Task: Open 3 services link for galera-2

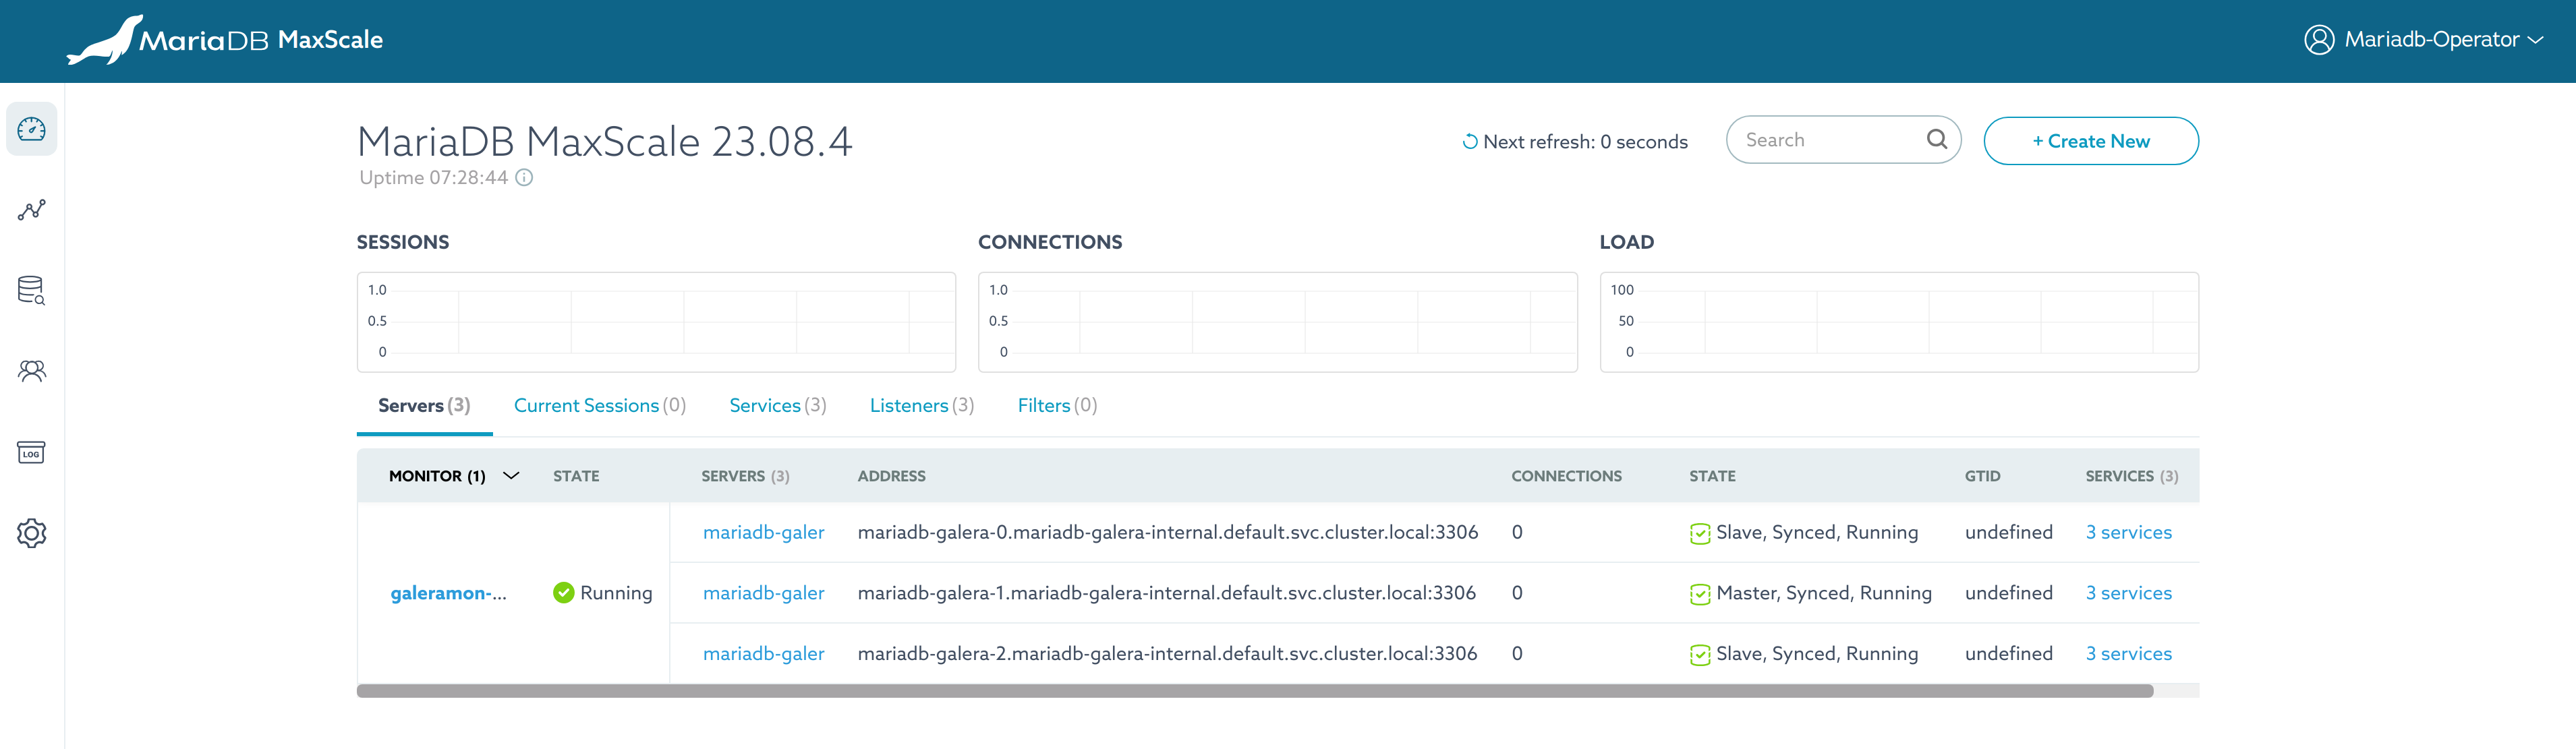Action: pyautogui.click(x=2129, y=653)
